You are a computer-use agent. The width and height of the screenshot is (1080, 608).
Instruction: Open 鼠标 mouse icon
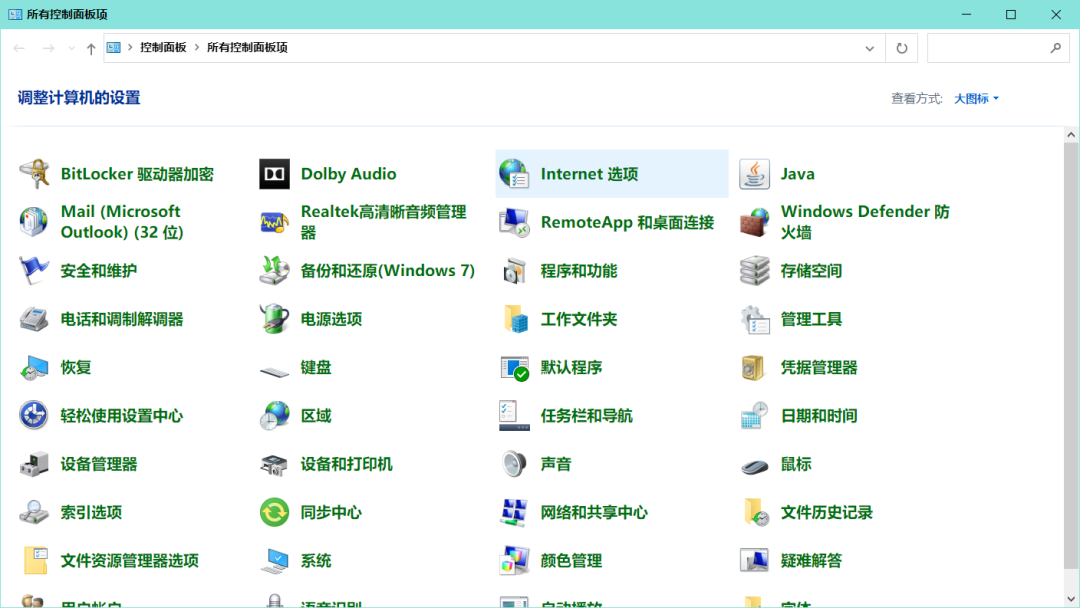[x=754, y=466]
